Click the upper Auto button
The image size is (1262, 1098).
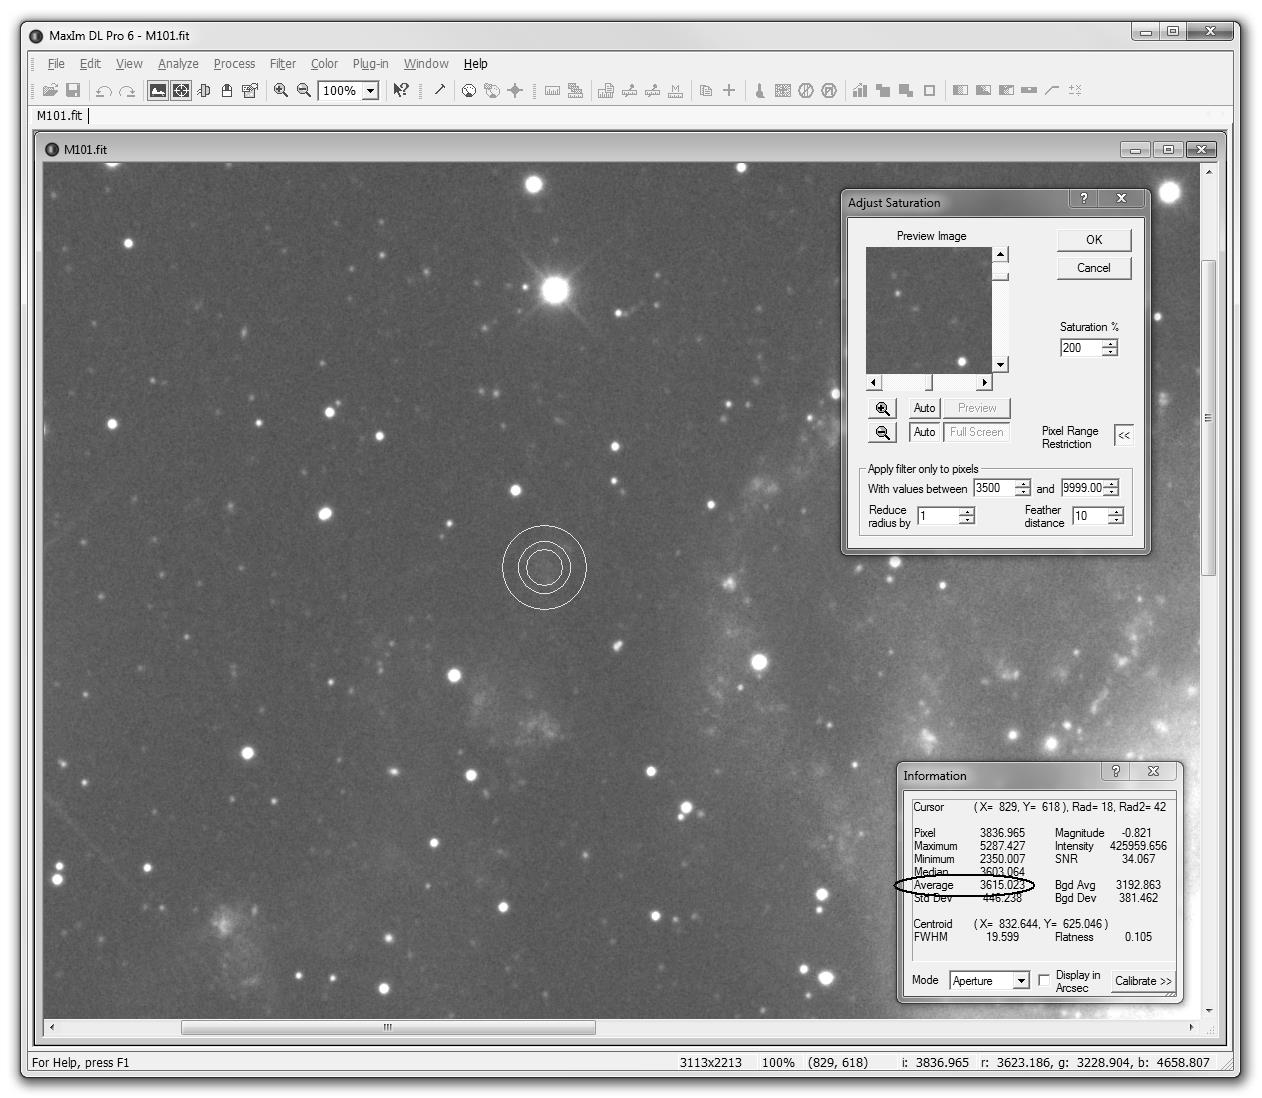(x=924, y=408)
